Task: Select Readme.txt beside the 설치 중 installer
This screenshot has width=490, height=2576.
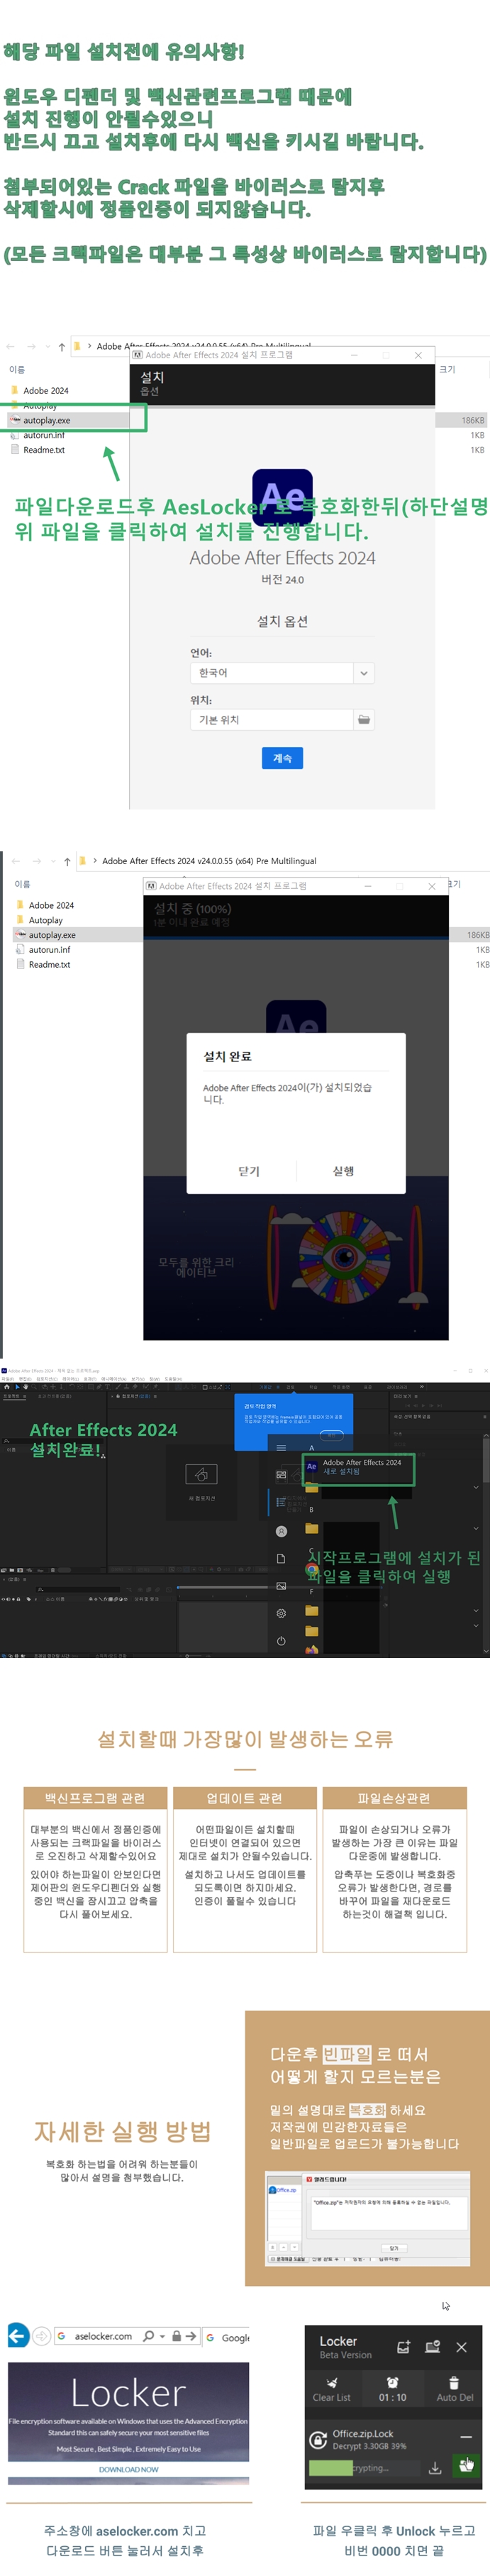Action: click(x=49, y=965)
